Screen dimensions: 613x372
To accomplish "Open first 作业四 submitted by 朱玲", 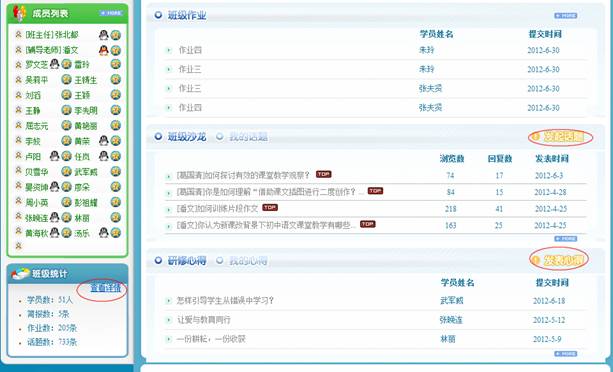I will coord(190,50).
